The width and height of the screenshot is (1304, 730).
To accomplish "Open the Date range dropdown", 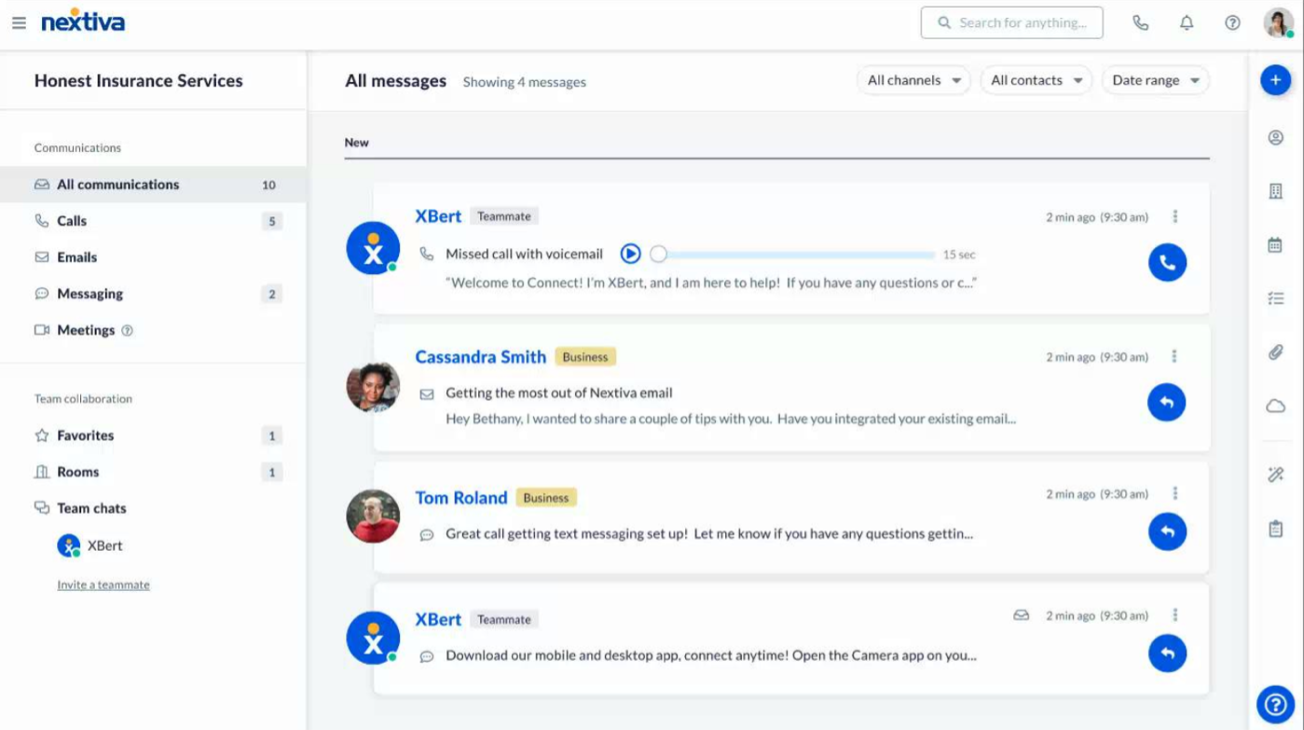I will pyautogui.click(x=1155, y=80).
